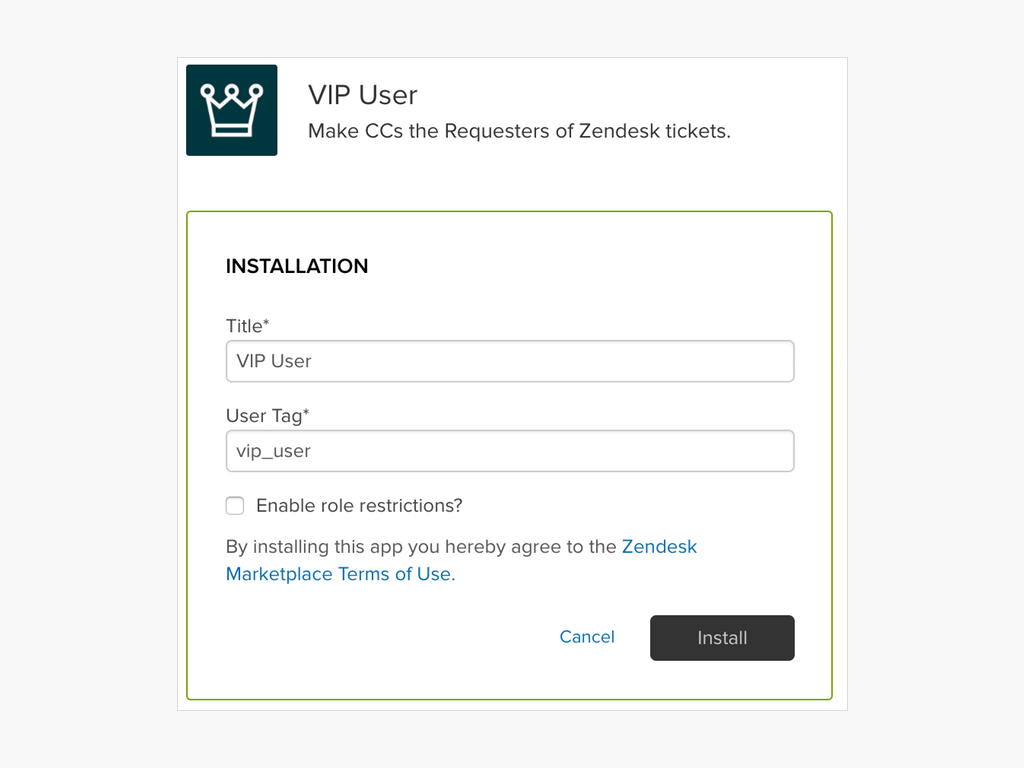Cancel the app installation
1024x768 pixels.
click(587, 637)
